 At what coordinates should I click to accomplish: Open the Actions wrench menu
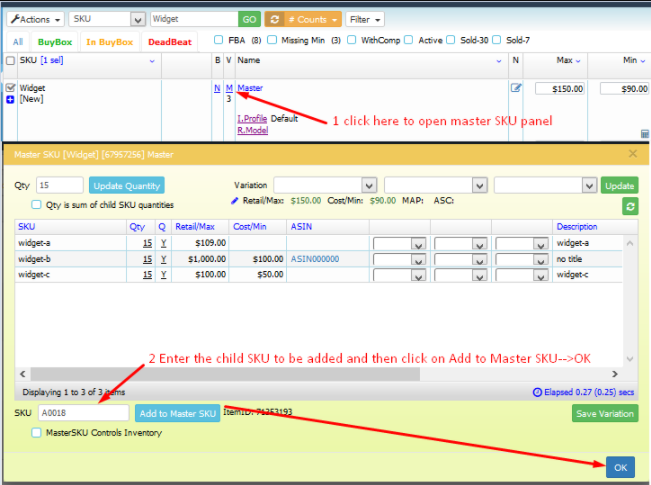click(38, 19)
